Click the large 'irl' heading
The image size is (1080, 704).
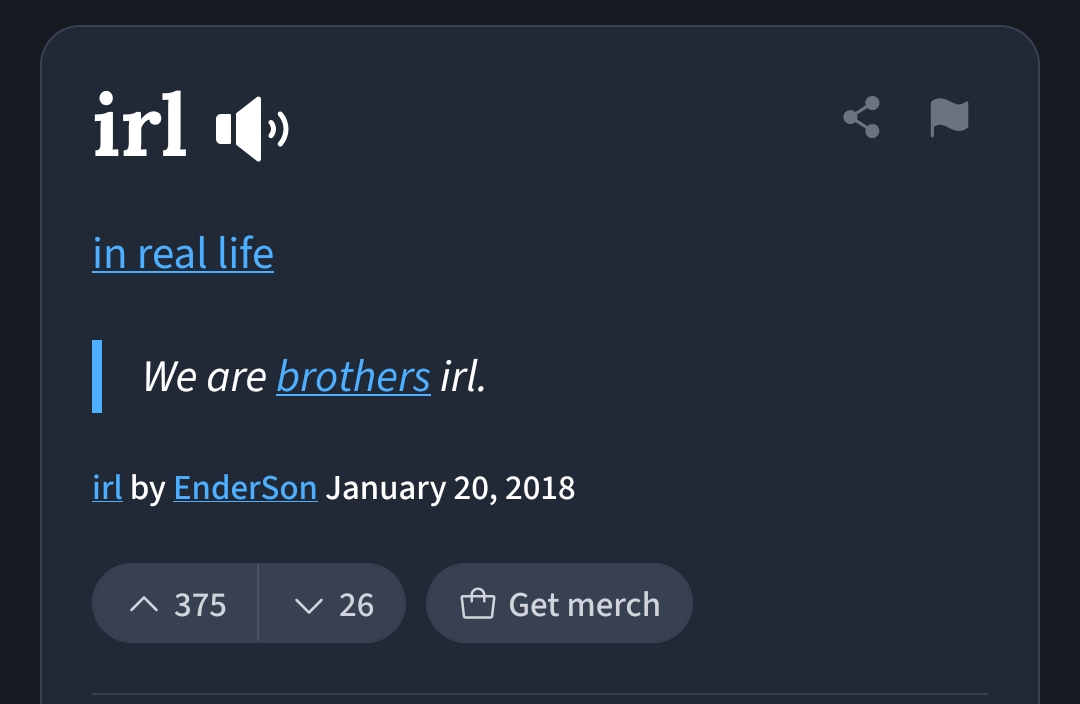(140, 124)
